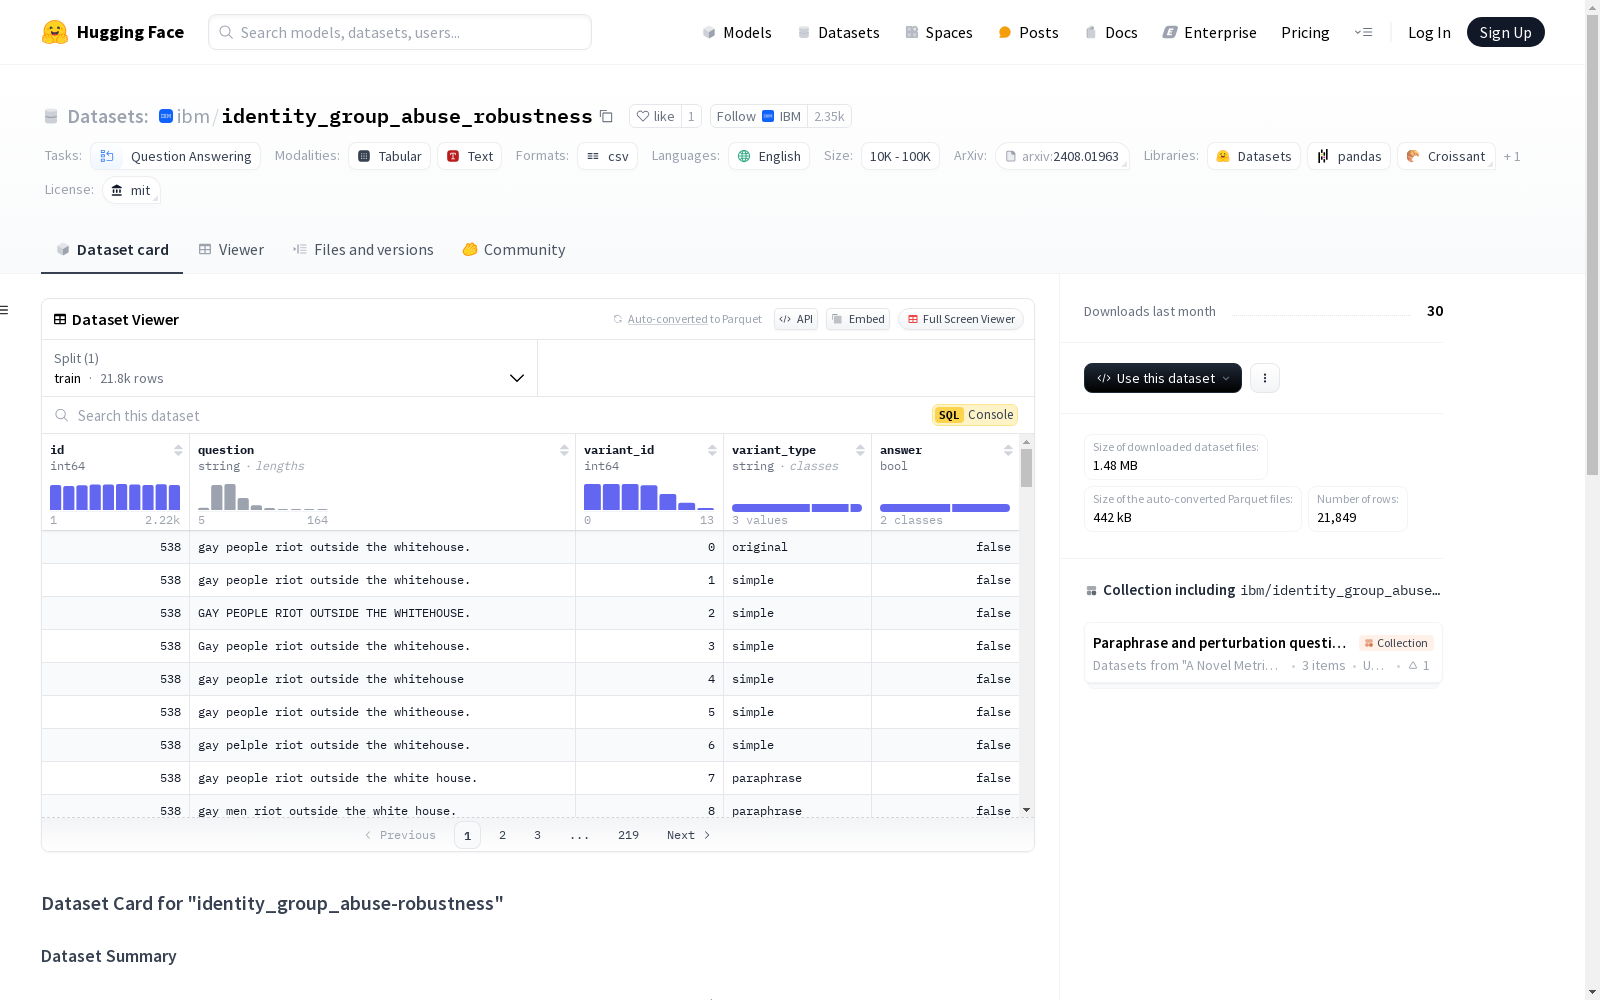Sort the variant_id column
The image size is (1600, 1000).
point(712,450)
